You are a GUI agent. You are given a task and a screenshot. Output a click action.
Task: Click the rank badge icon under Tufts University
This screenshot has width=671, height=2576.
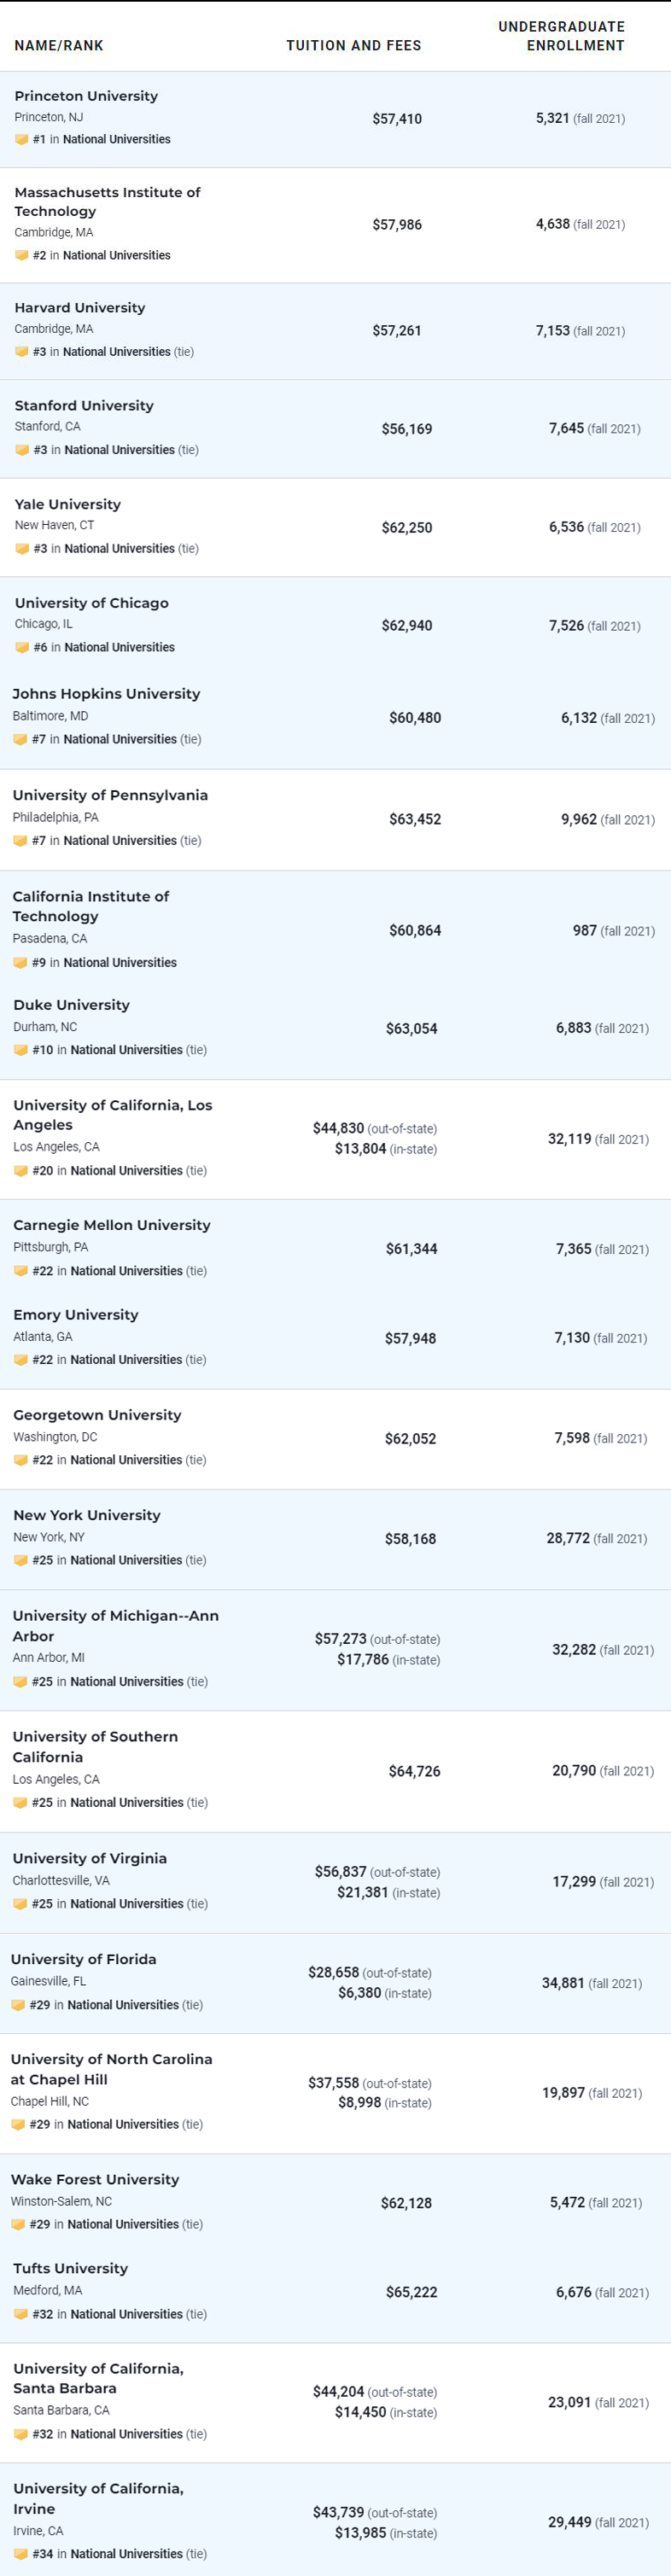[21, 2314]
